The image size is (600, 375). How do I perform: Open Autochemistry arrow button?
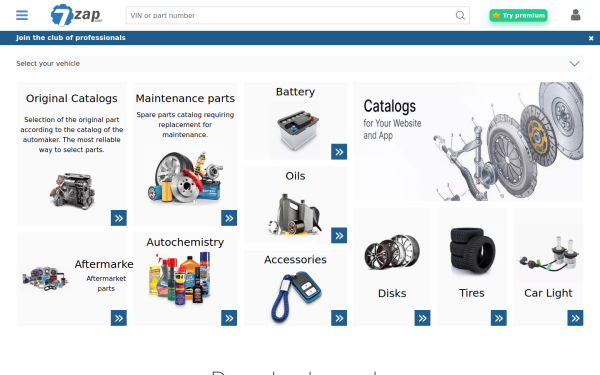(229, 318)
